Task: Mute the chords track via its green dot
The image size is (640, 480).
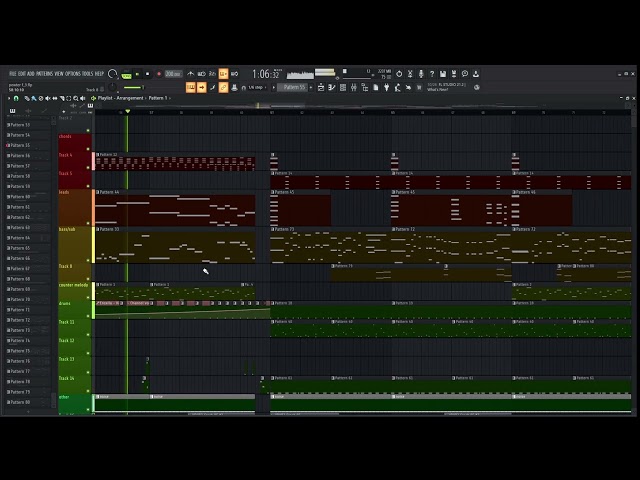Action: click(88, 149)
